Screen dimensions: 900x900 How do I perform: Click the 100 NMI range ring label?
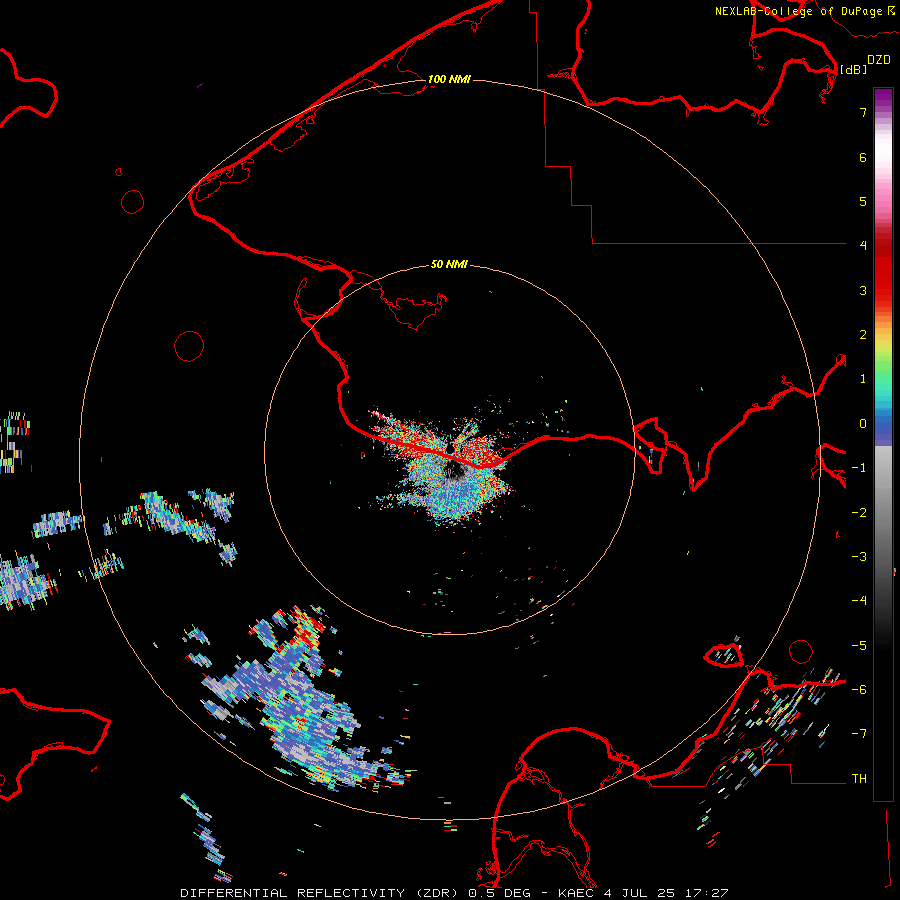[x=449, y=79]
